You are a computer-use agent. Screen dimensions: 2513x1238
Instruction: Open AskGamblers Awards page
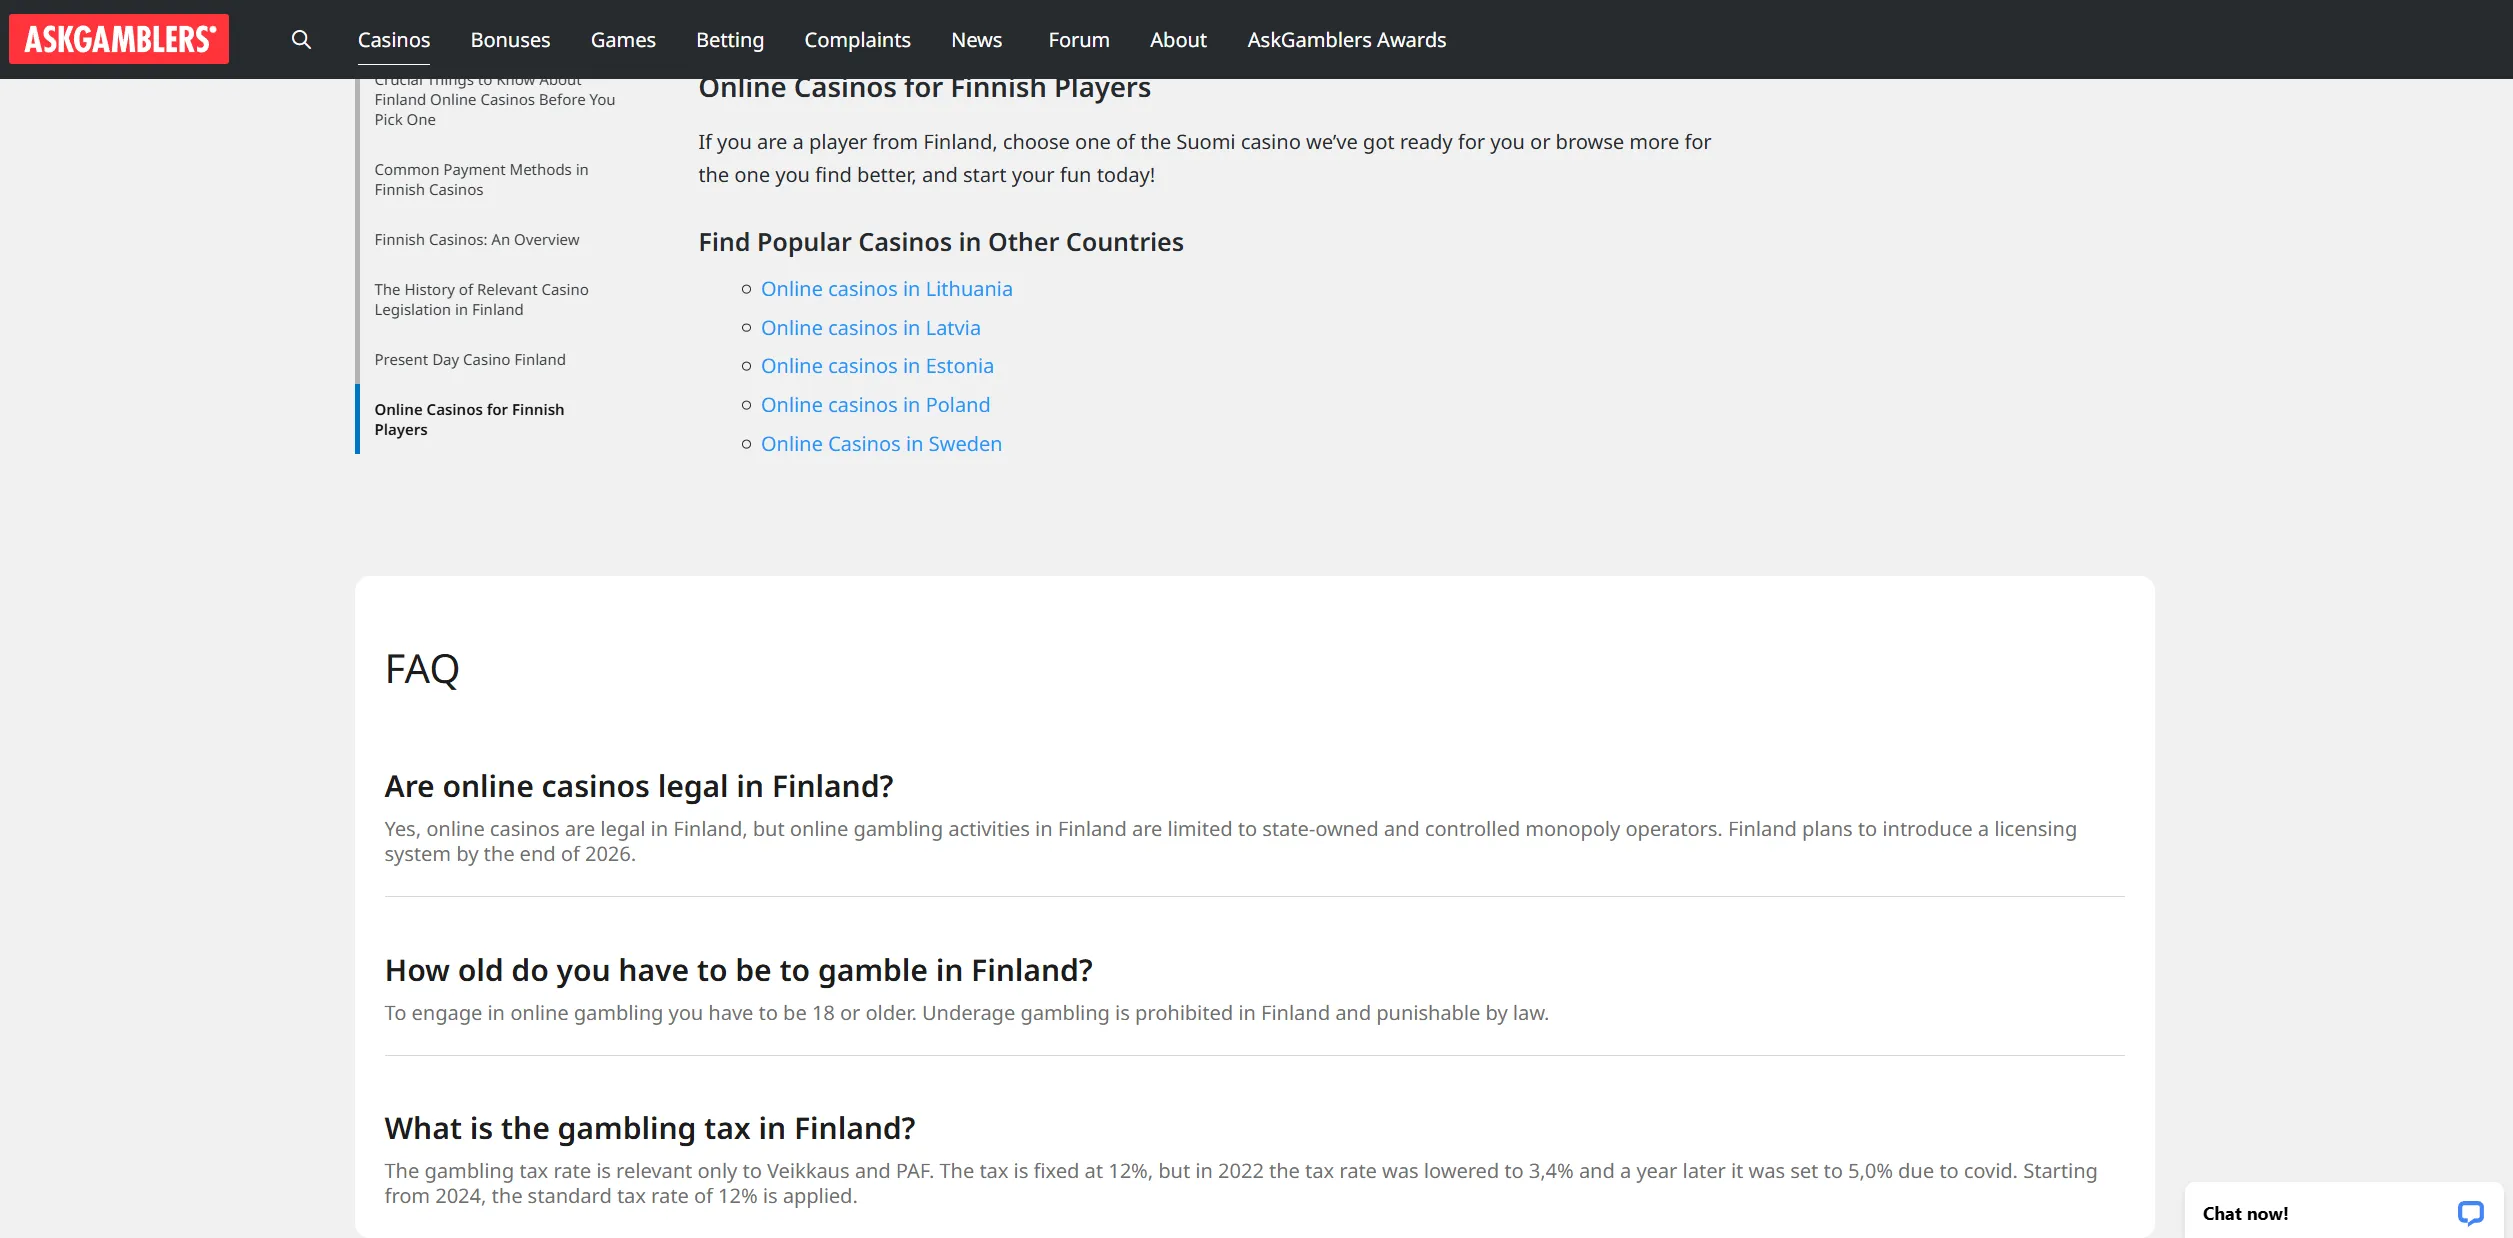click(1346, 40)
